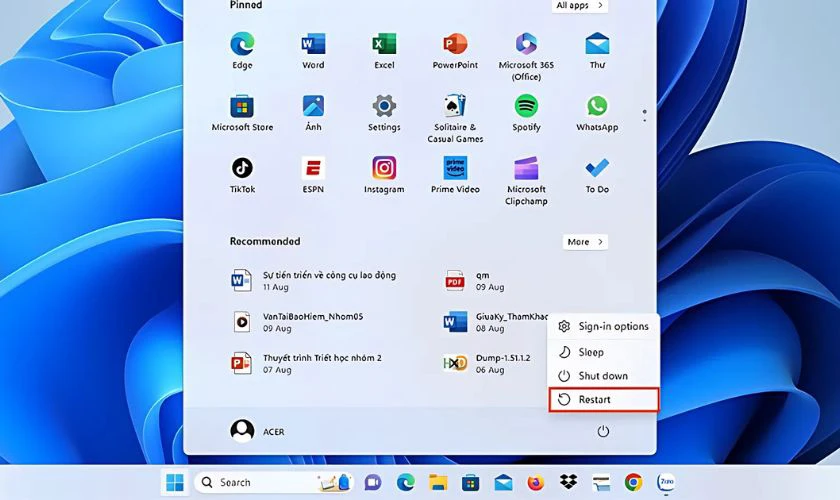This screenshot has width=840, height=500.
Task: Open Firefox from the taskbar
Action: point(535,483)
